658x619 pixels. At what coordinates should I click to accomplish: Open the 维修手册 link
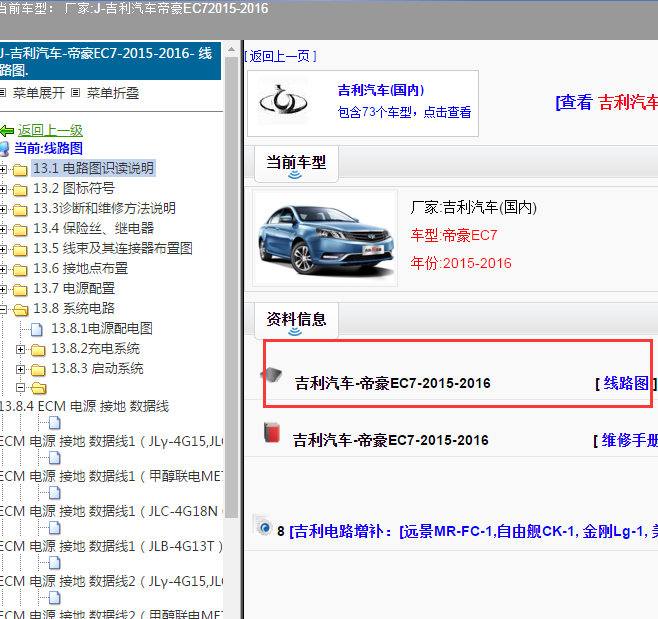tap(629, 440)
